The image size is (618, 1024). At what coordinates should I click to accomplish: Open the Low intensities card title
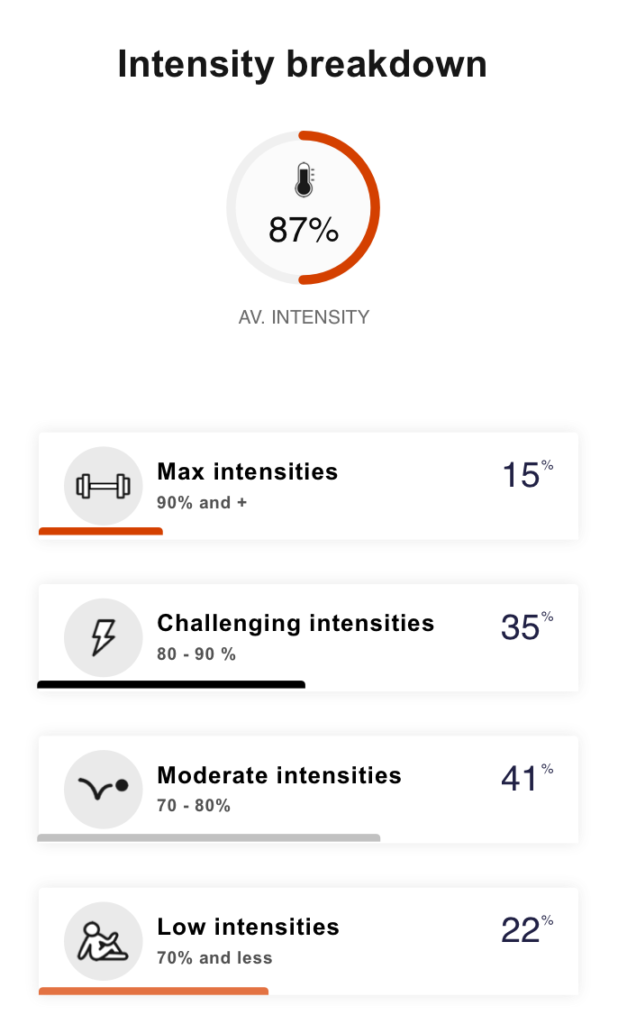248,927
